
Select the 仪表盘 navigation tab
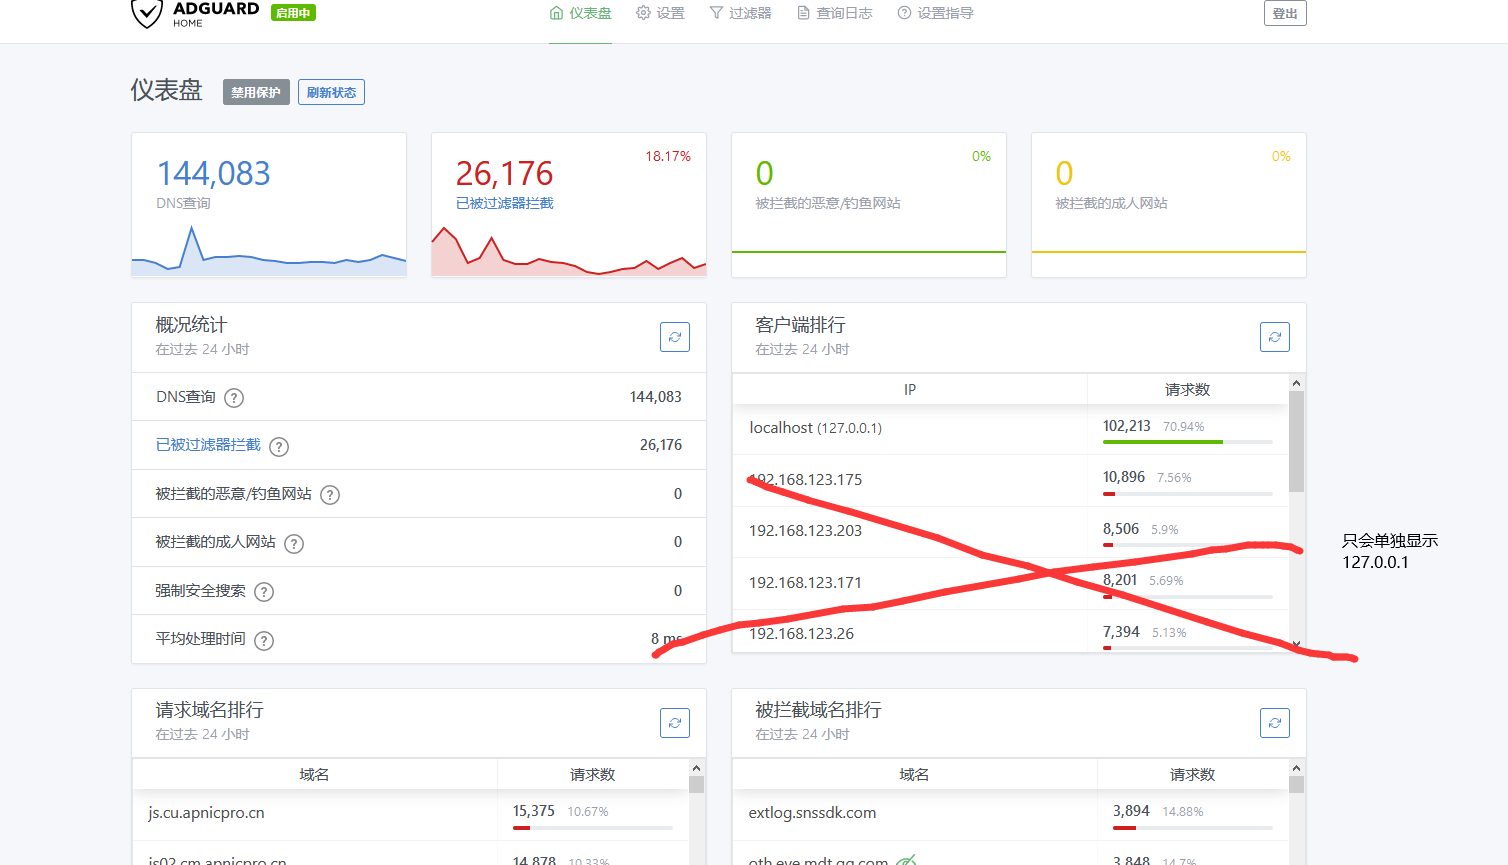580,13
